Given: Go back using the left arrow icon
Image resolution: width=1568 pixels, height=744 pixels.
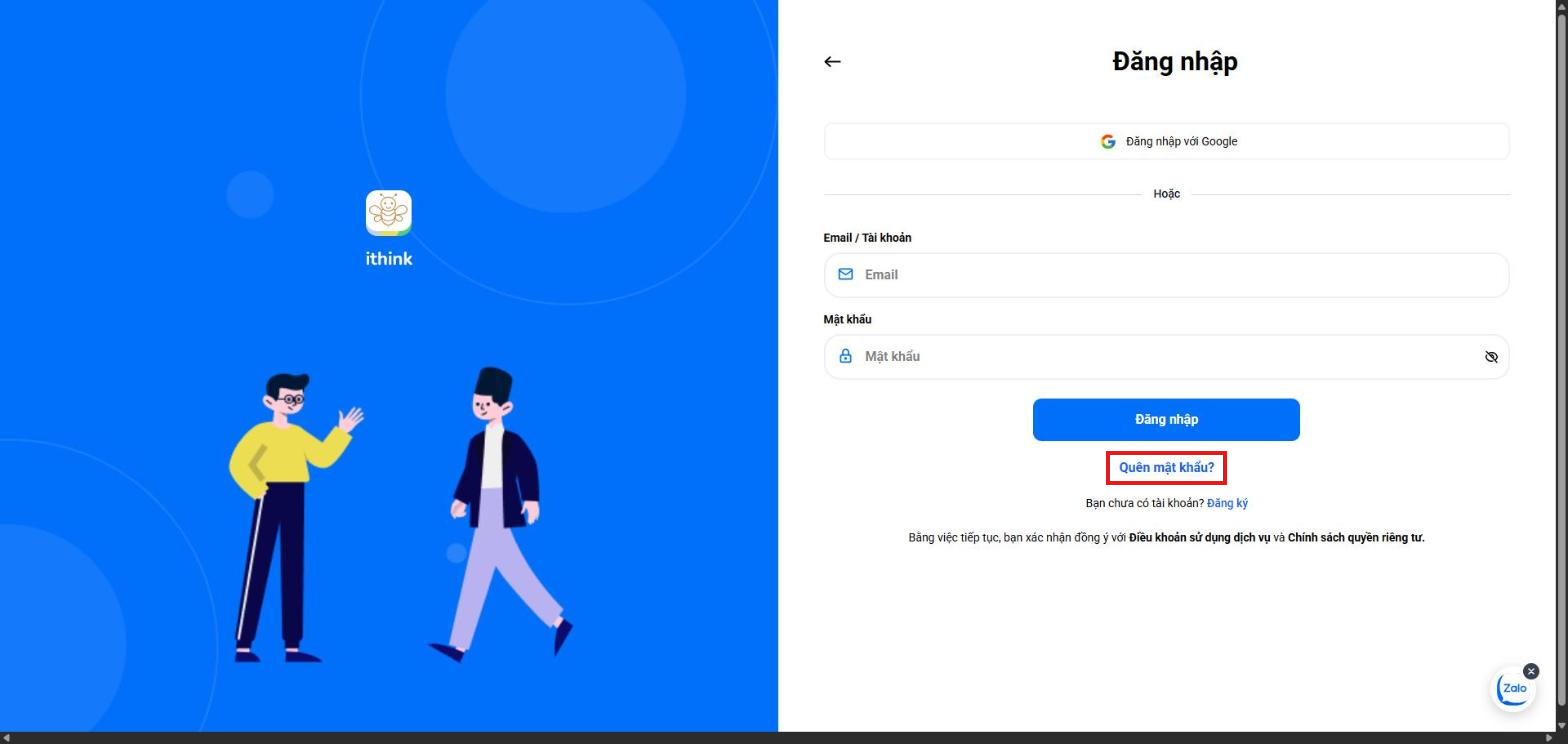Looking at the screenshot, I should click(x=832, y=61).
